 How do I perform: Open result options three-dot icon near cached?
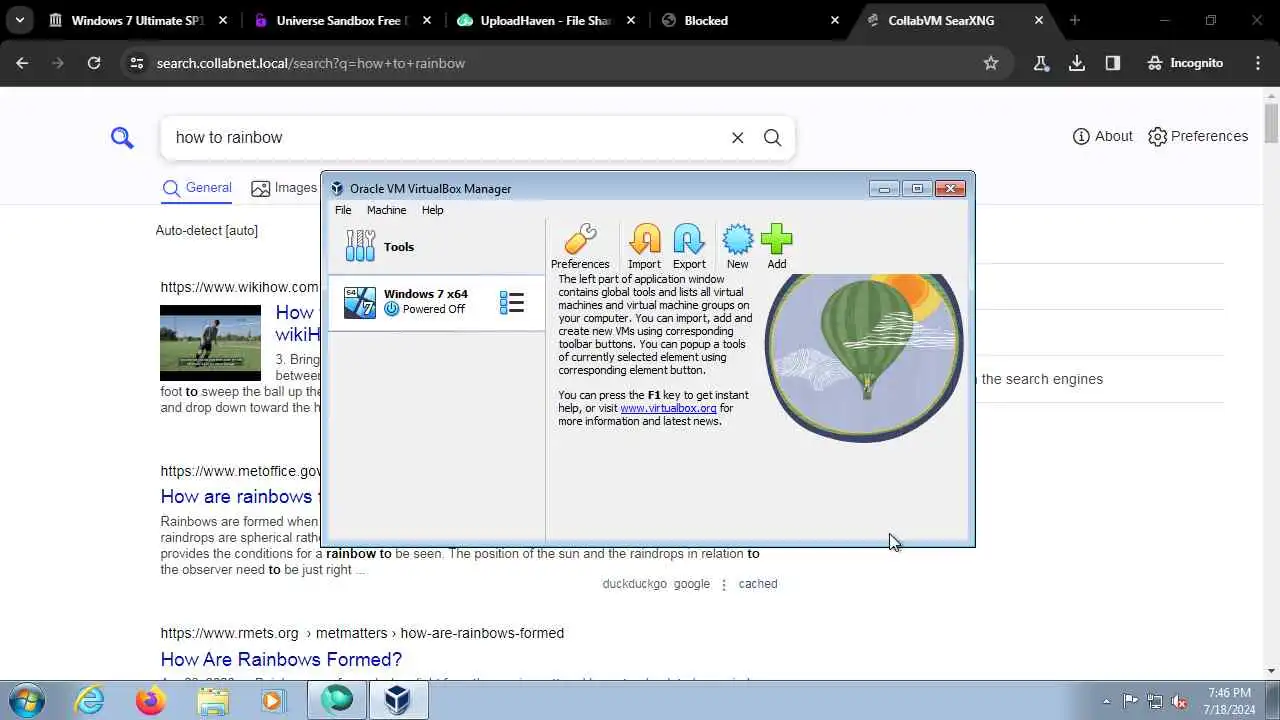click(x=724, y=584)
